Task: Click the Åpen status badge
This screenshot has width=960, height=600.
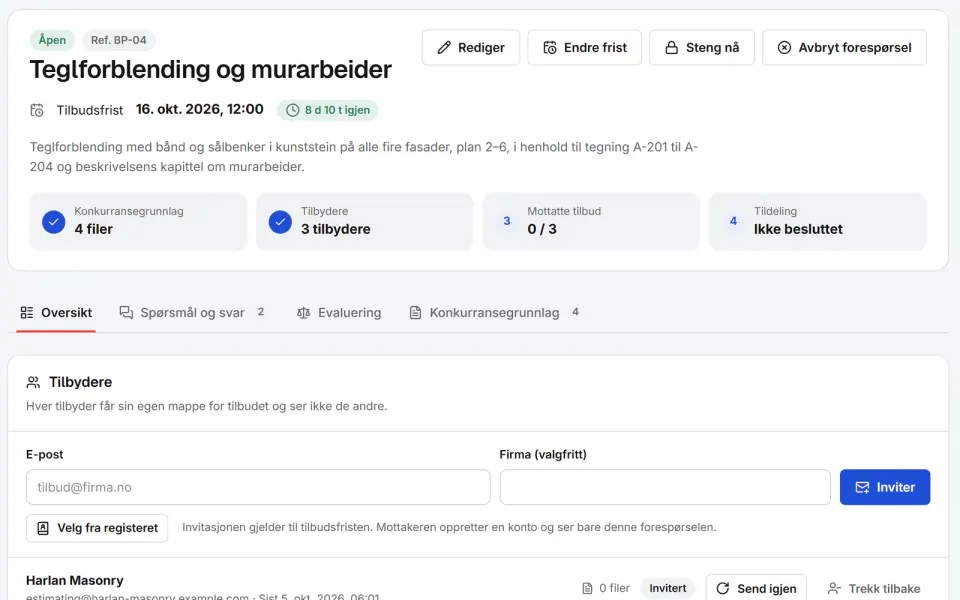Action: pyautogui.click(x=52, y=40)
